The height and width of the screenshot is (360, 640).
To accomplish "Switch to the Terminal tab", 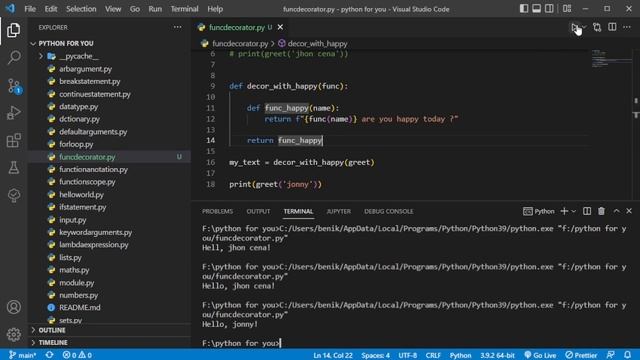I will [298, 211].
